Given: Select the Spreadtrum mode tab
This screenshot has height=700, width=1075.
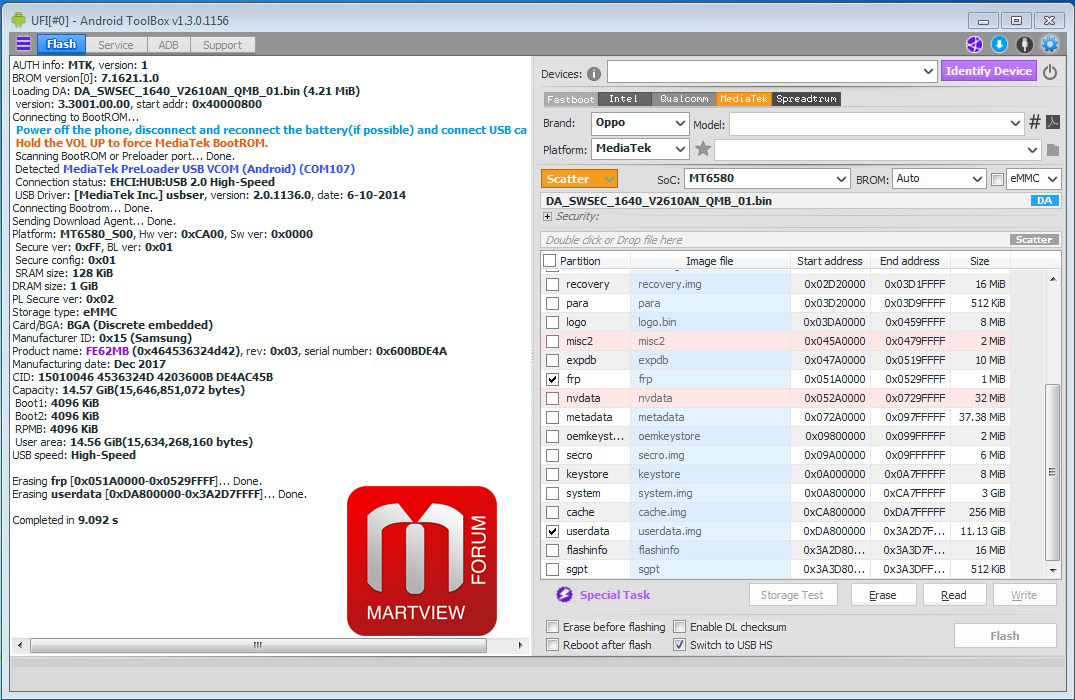Looking at the screenshot, I should pyautogui.click(x=806, y=99).
